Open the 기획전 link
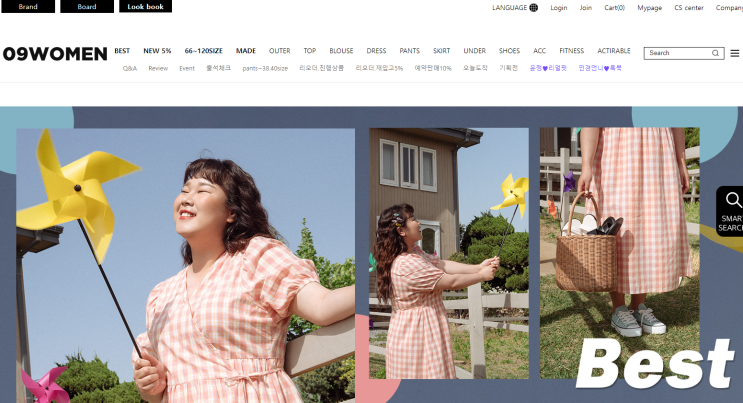Screen dimensions: 743x403 (x=508, y=68)
